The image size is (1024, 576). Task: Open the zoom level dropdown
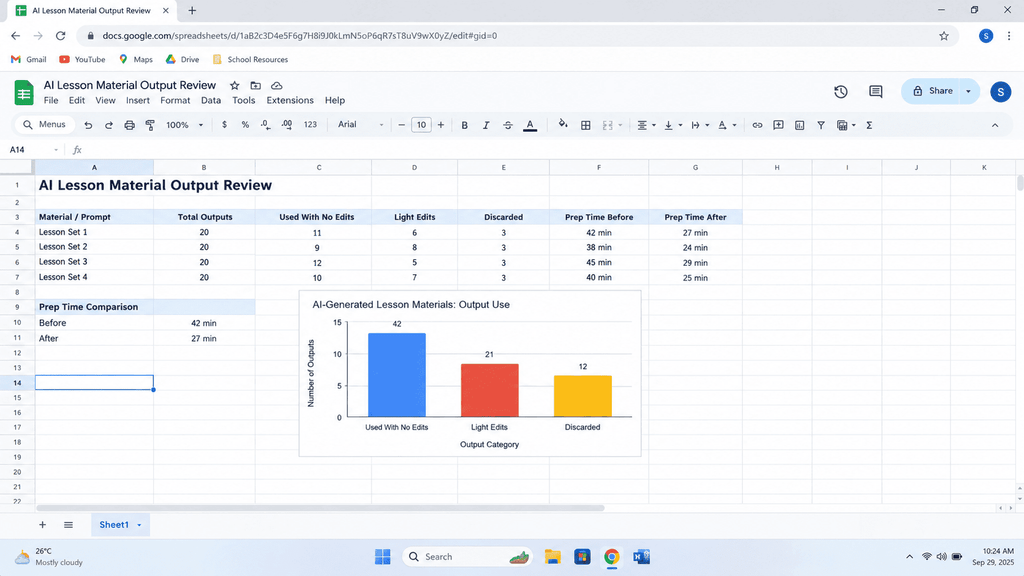point(184,125)
